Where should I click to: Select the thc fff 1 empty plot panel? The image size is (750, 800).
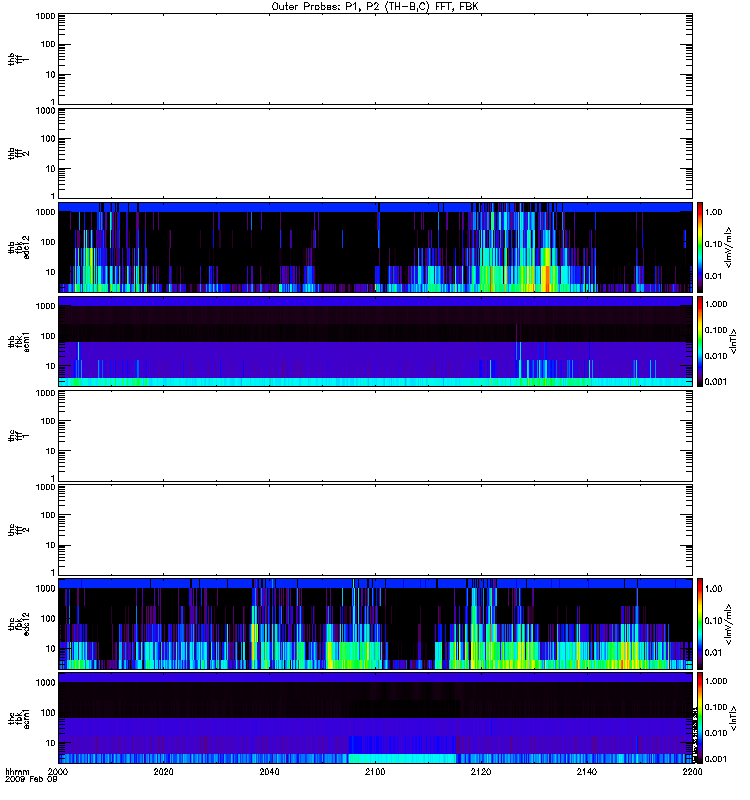click(375, 436)
